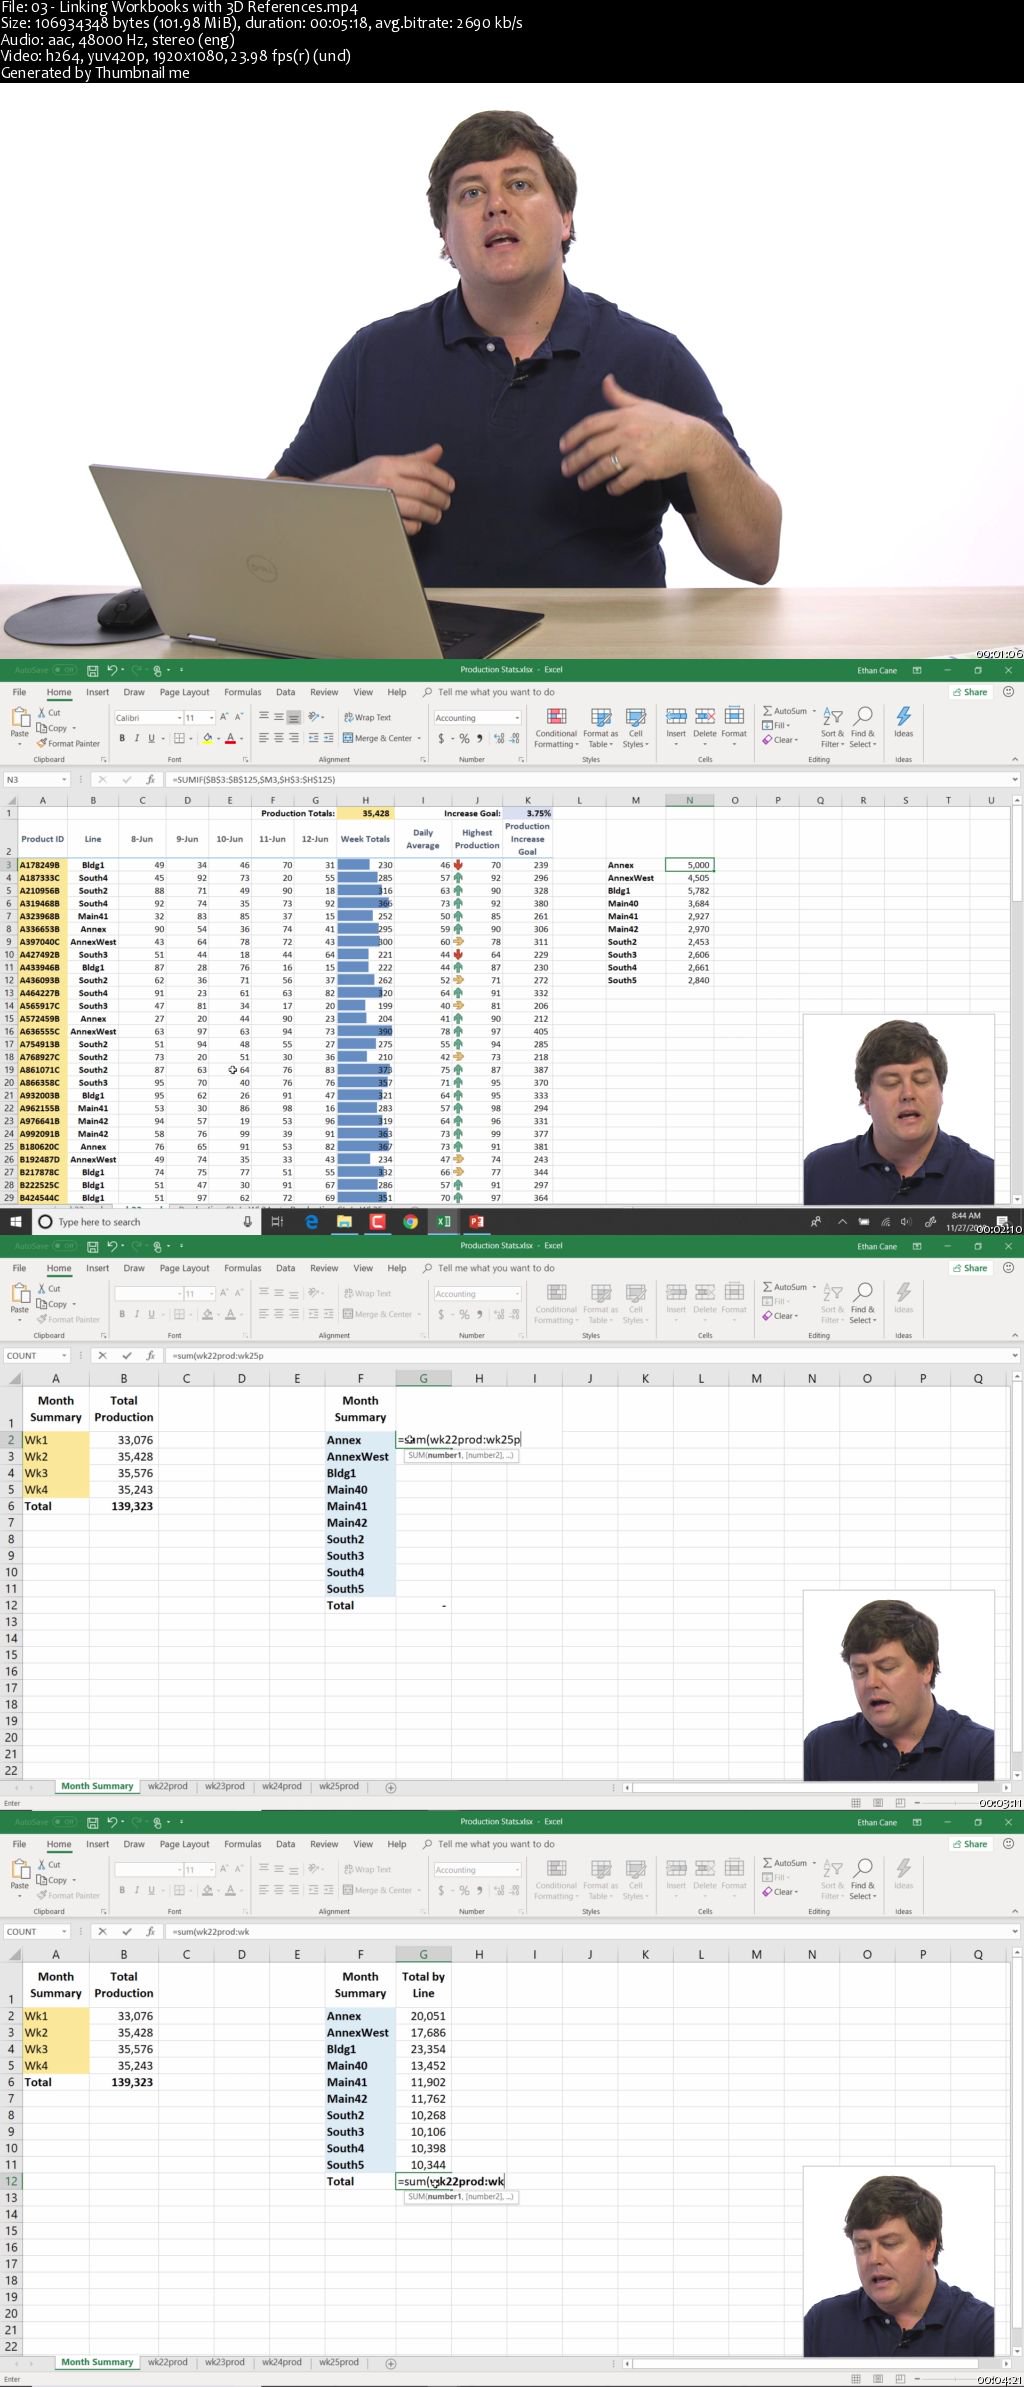Open Name Box N3 dropdown arrow
Screen dimensions: 1024x2387
click(64, 779)
